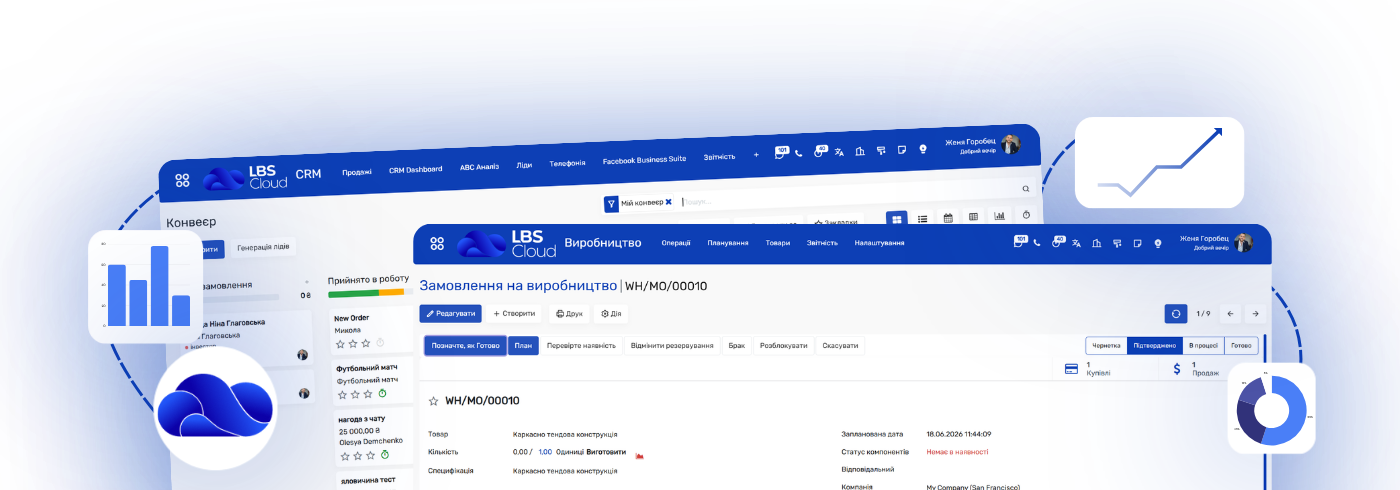Click the plus icon in CRM menu bar
The width and height of the screenshot is (1400, 490).
point(756,155)
